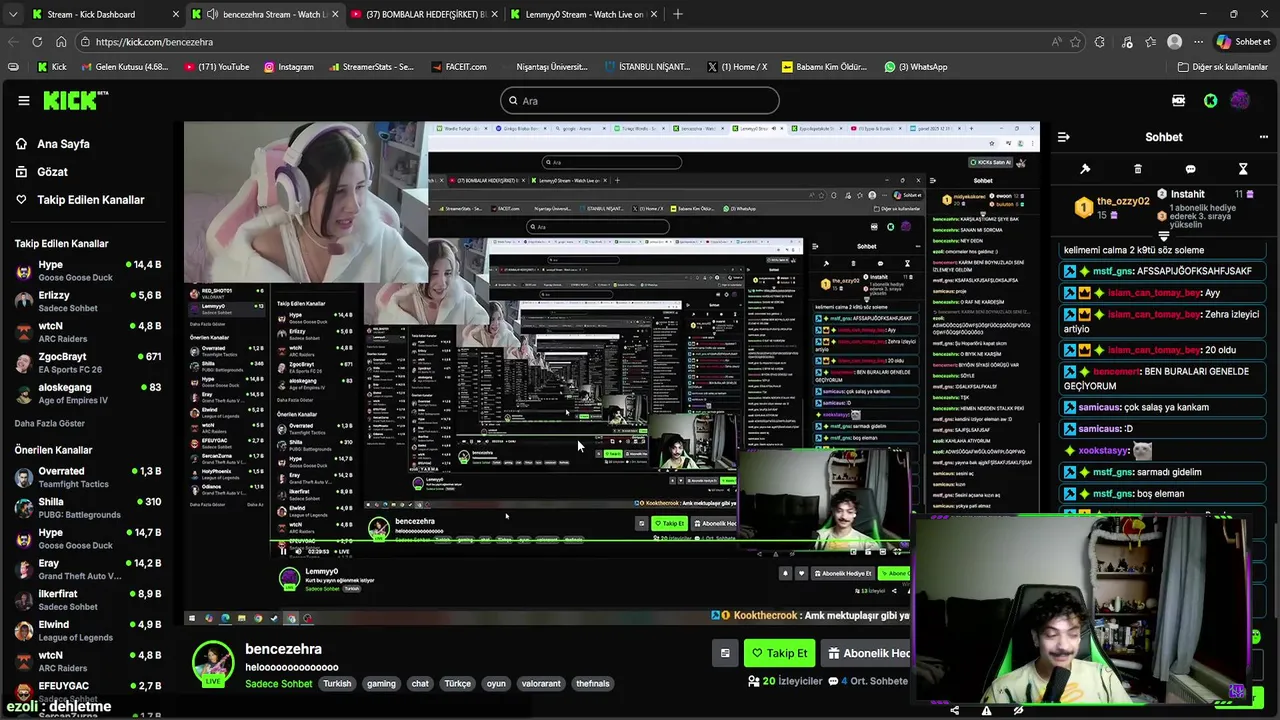Open the hamburger menu beside Kick logo
The height and width of the screenshot is (720, 1280).
(x=24, y=100)
